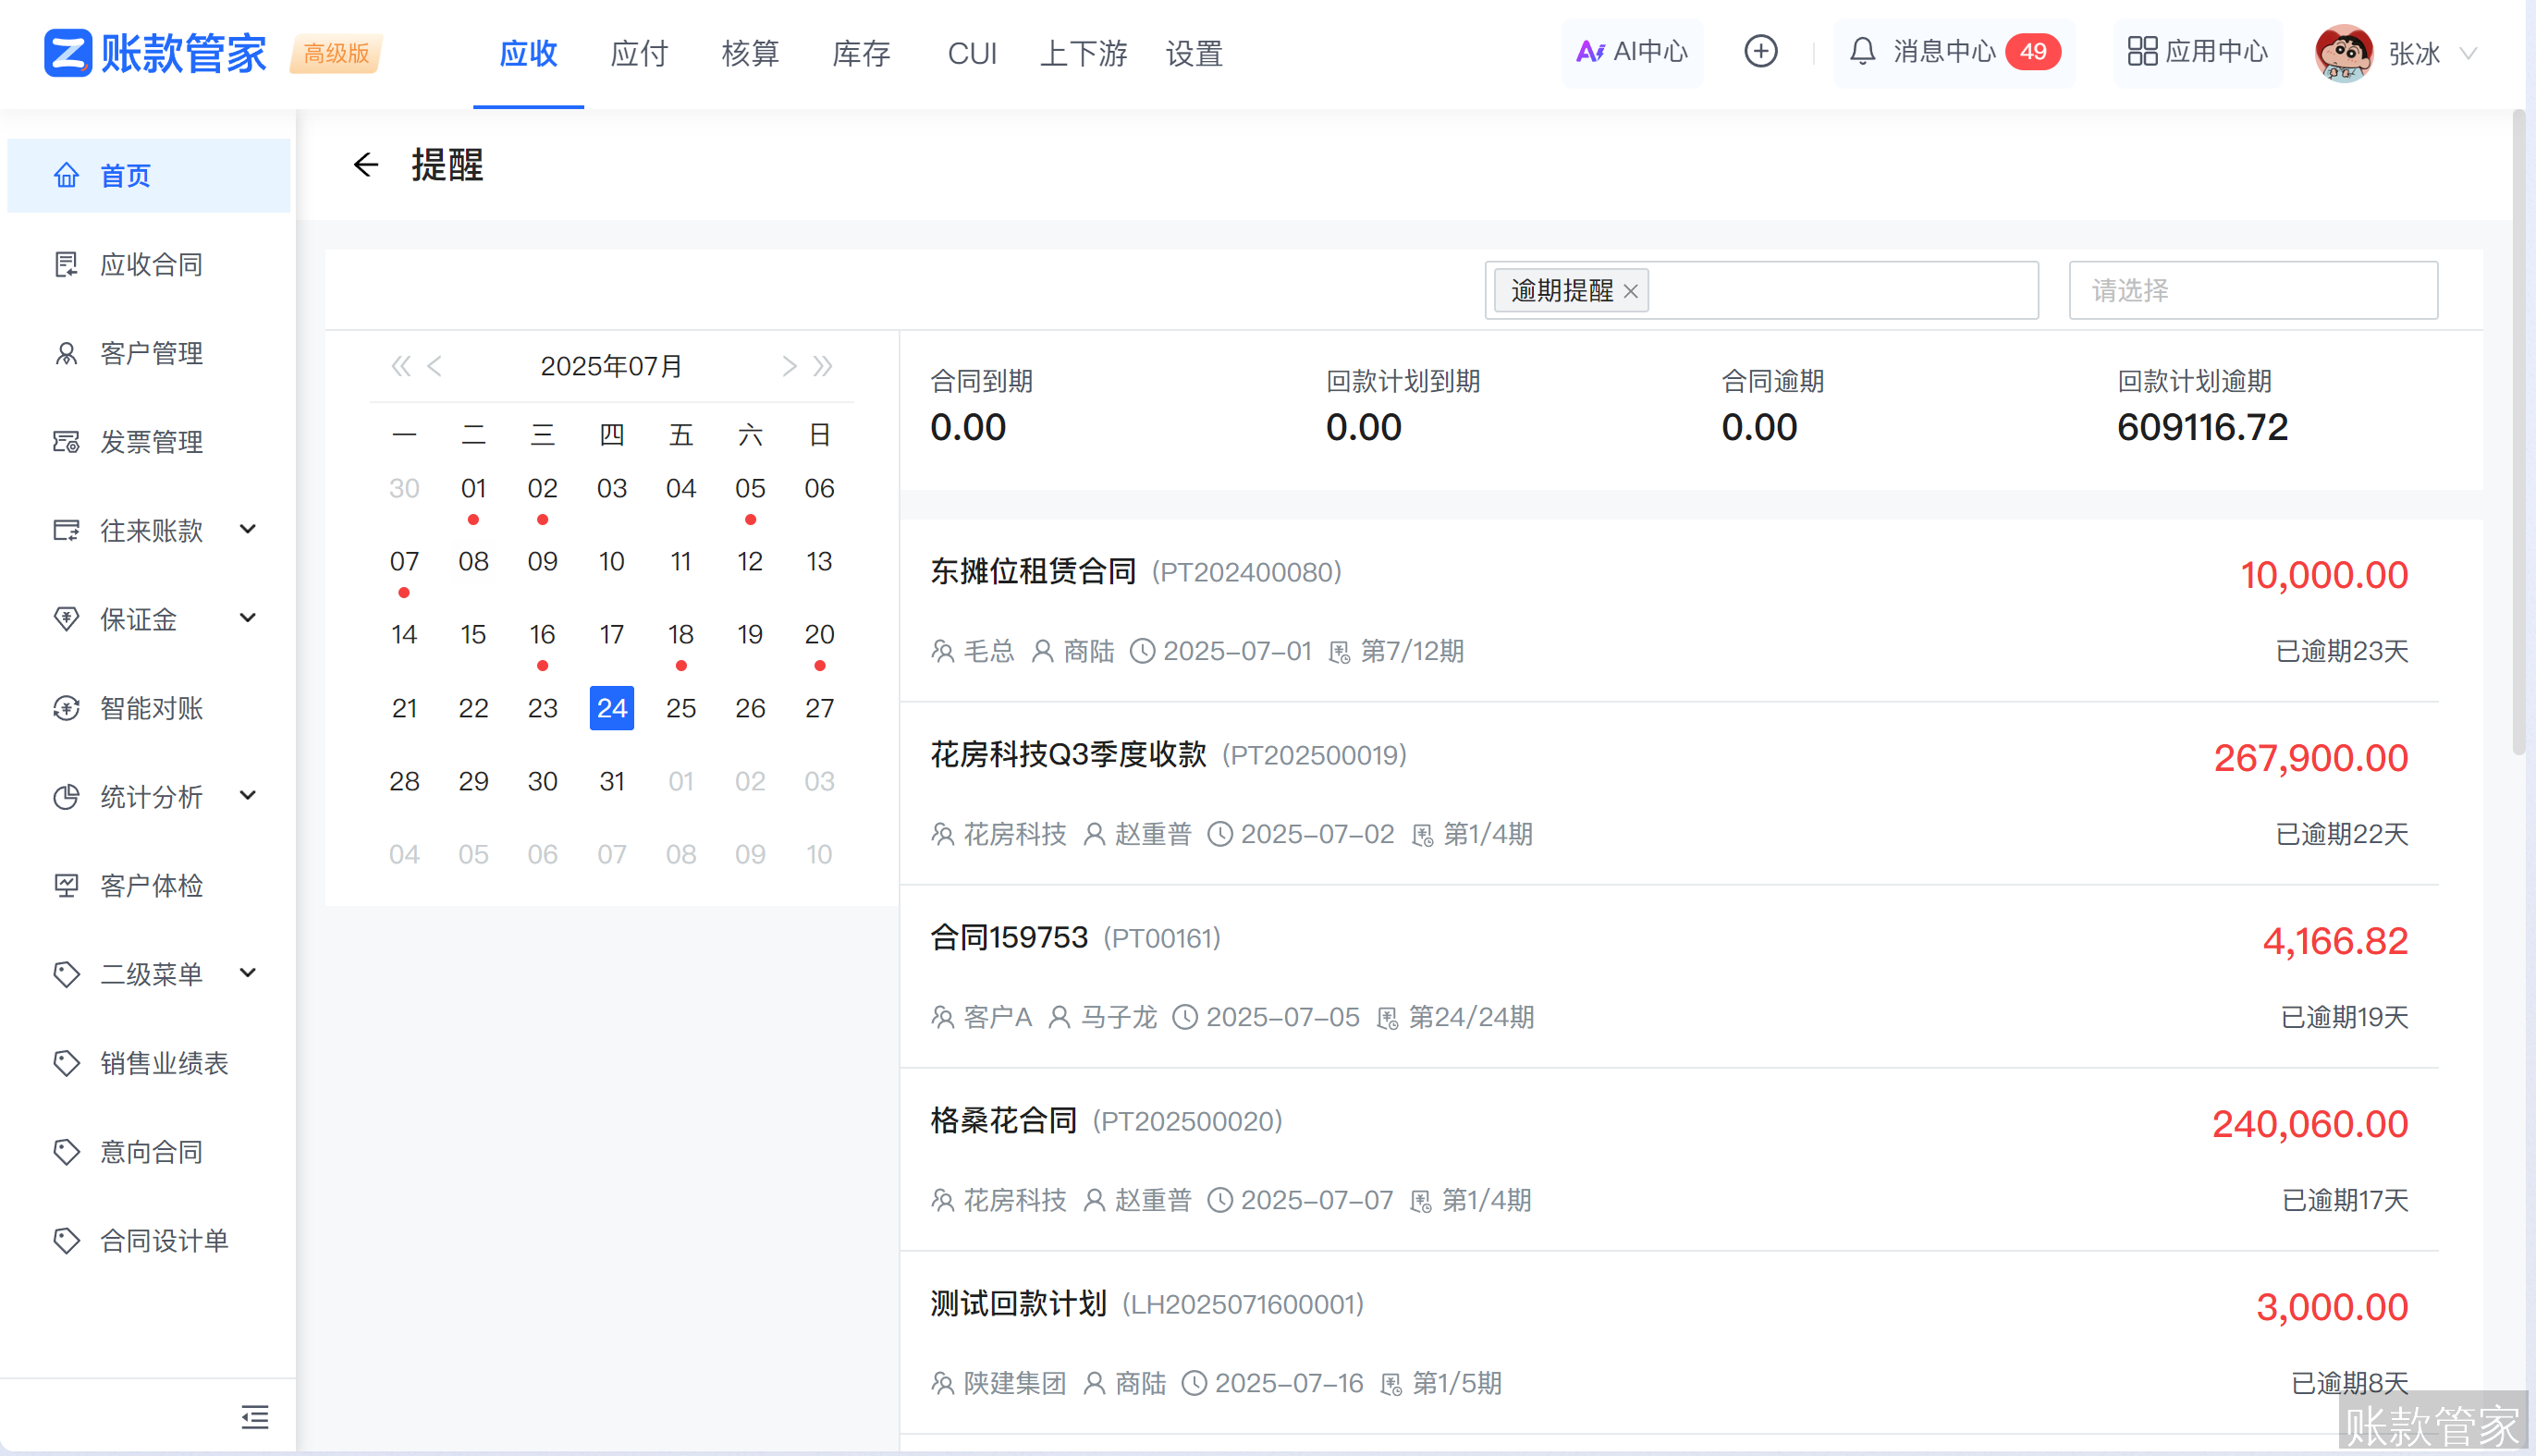Select date 16 on the calendar

pos(542,634)
